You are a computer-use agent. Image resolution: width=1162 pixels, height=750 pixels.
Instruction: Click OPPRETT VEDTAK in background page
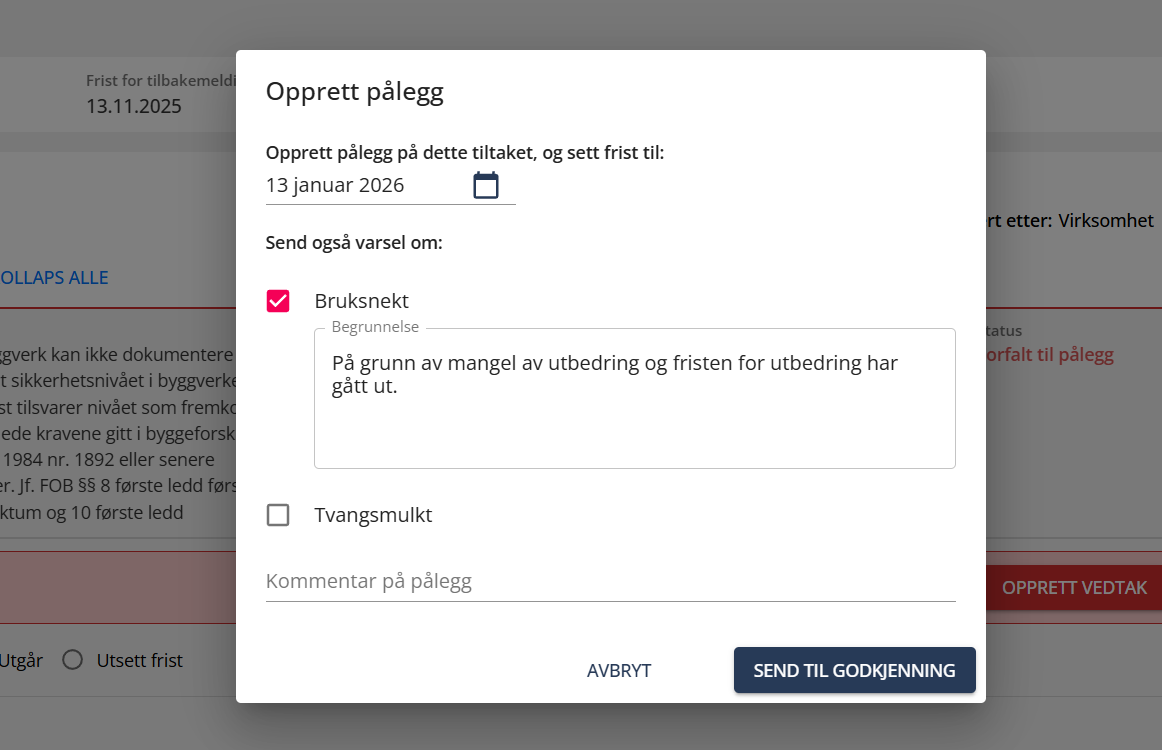(1074, 588)
